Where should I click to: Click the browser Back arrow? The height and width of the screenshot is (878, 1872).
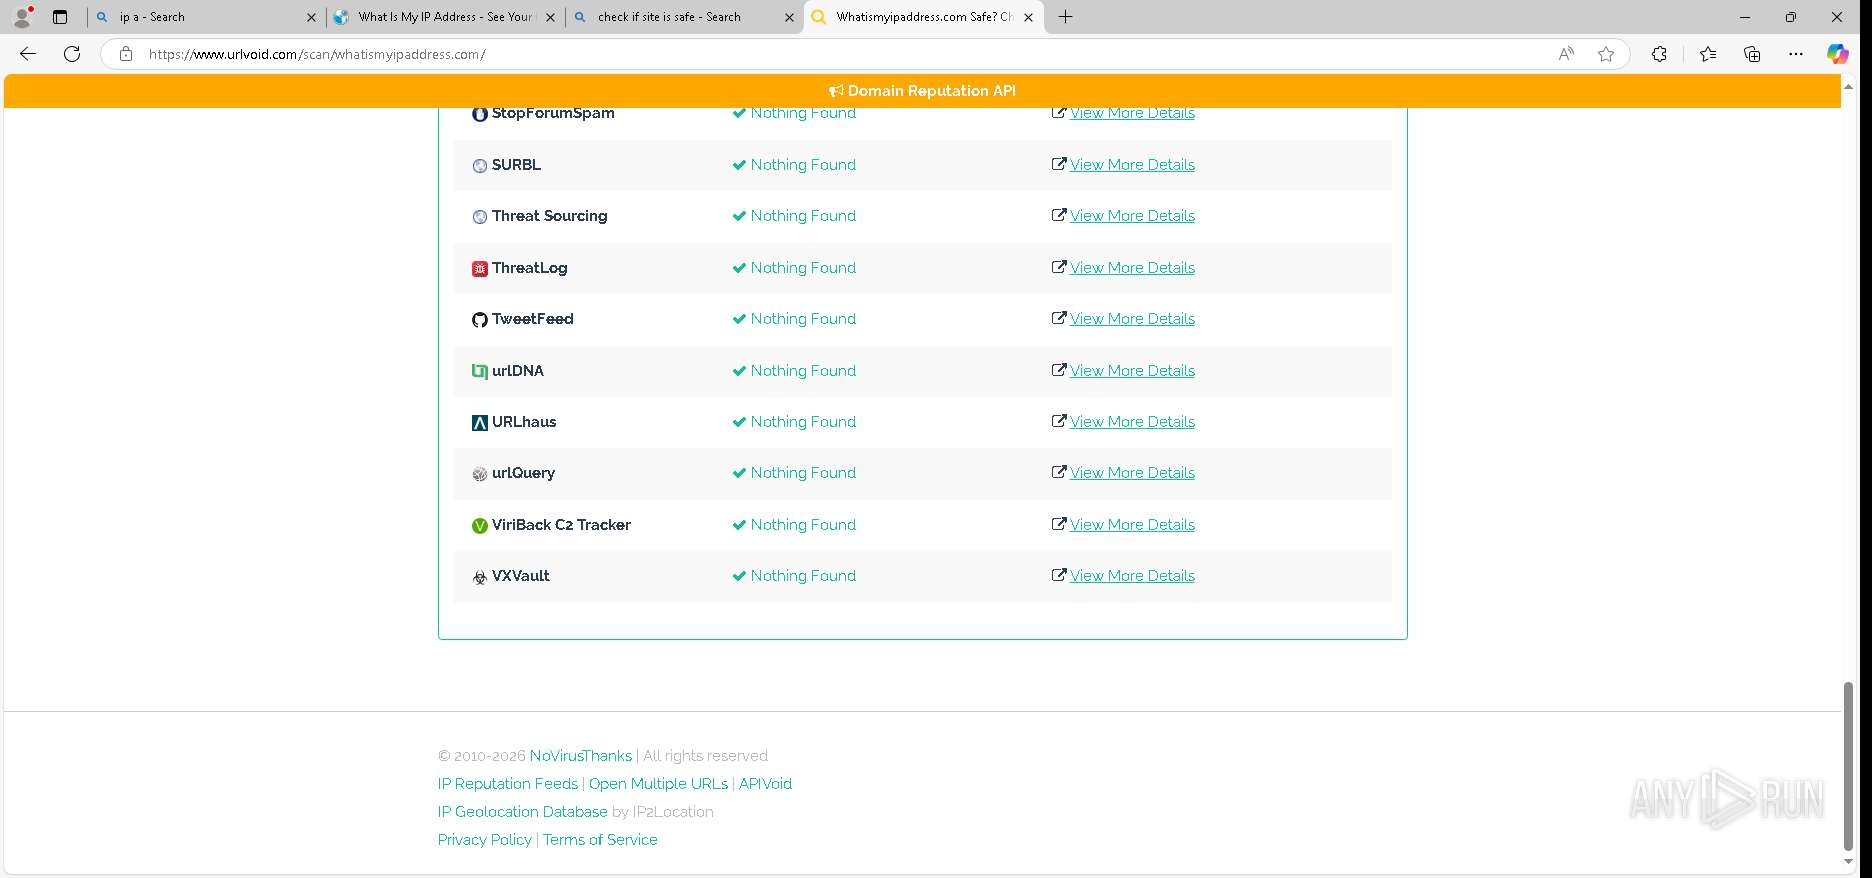coord(28,54)
